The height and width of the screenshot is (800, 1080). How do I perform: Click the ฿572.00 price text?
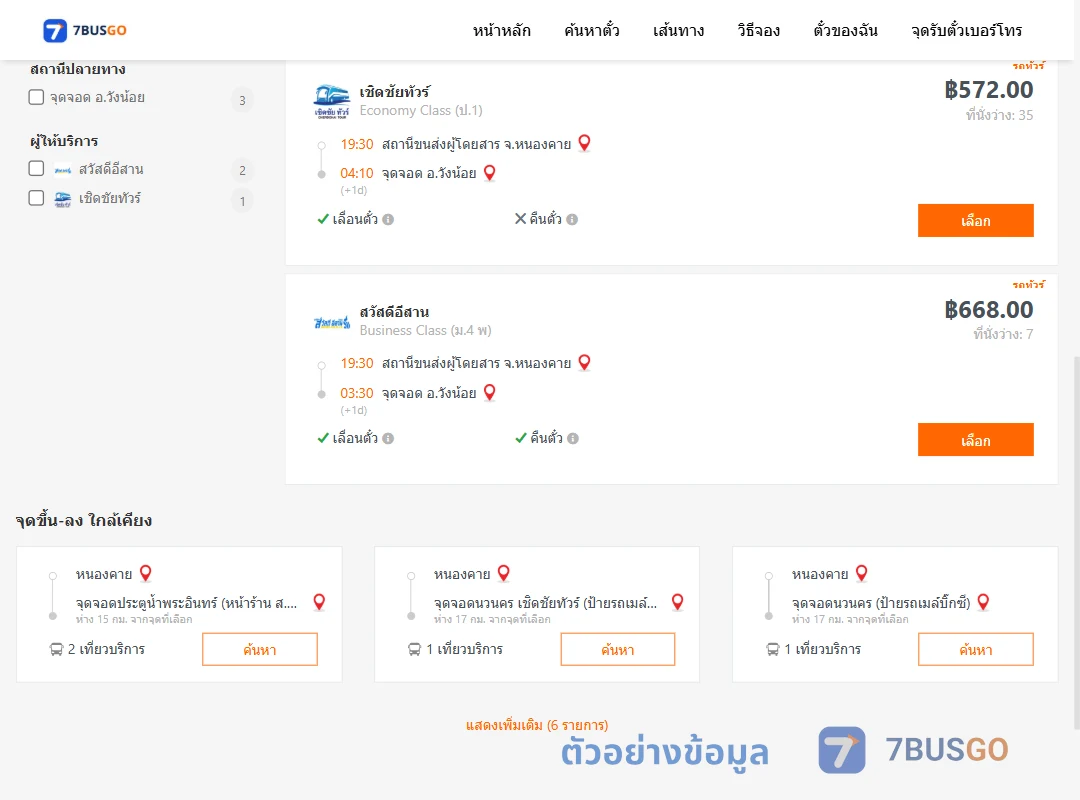(989, 90)
